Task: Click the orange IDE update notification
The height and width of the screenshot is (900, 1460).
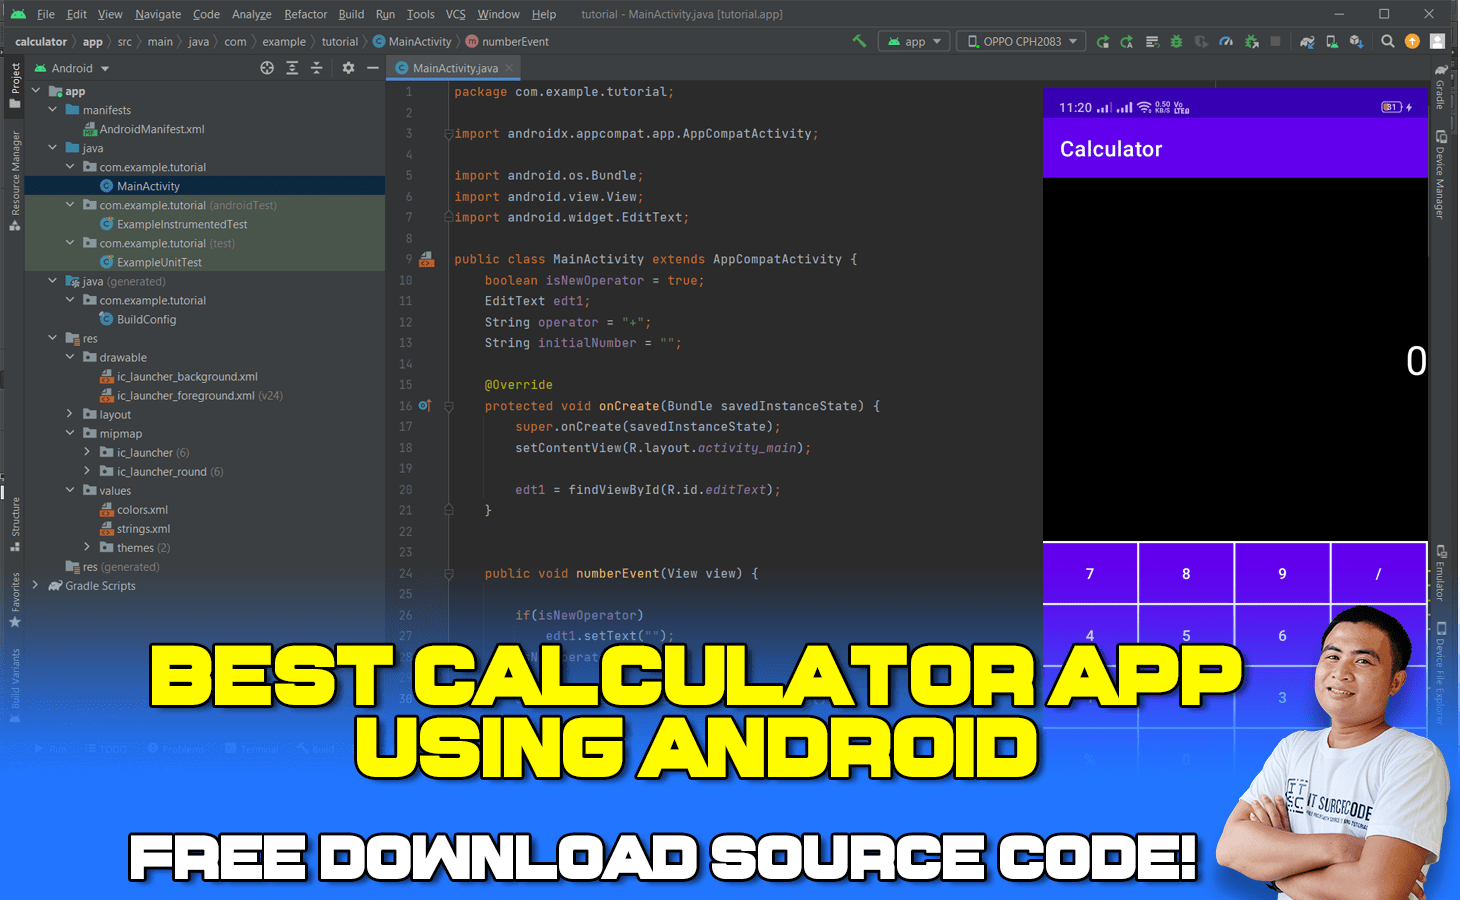Action: [x=1412, y=41]
